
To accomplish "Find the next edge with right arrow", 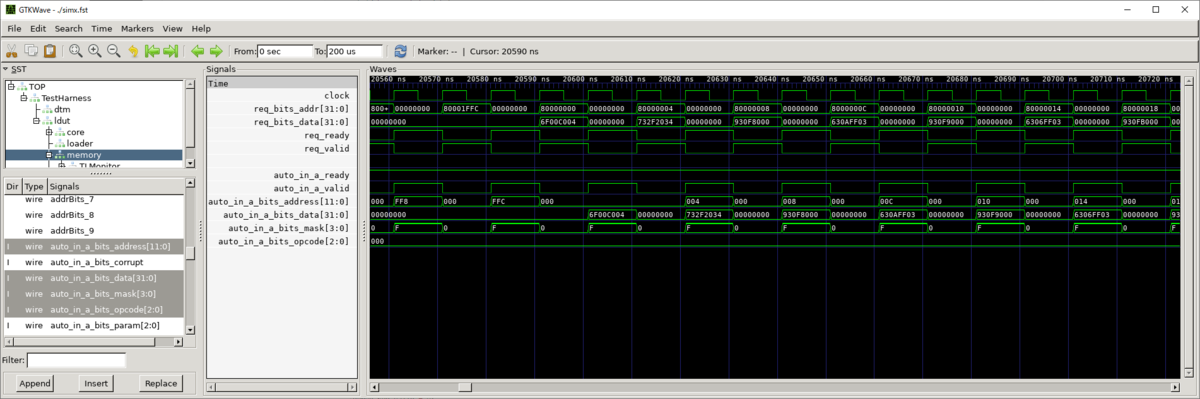I will [x=216, y=51].
